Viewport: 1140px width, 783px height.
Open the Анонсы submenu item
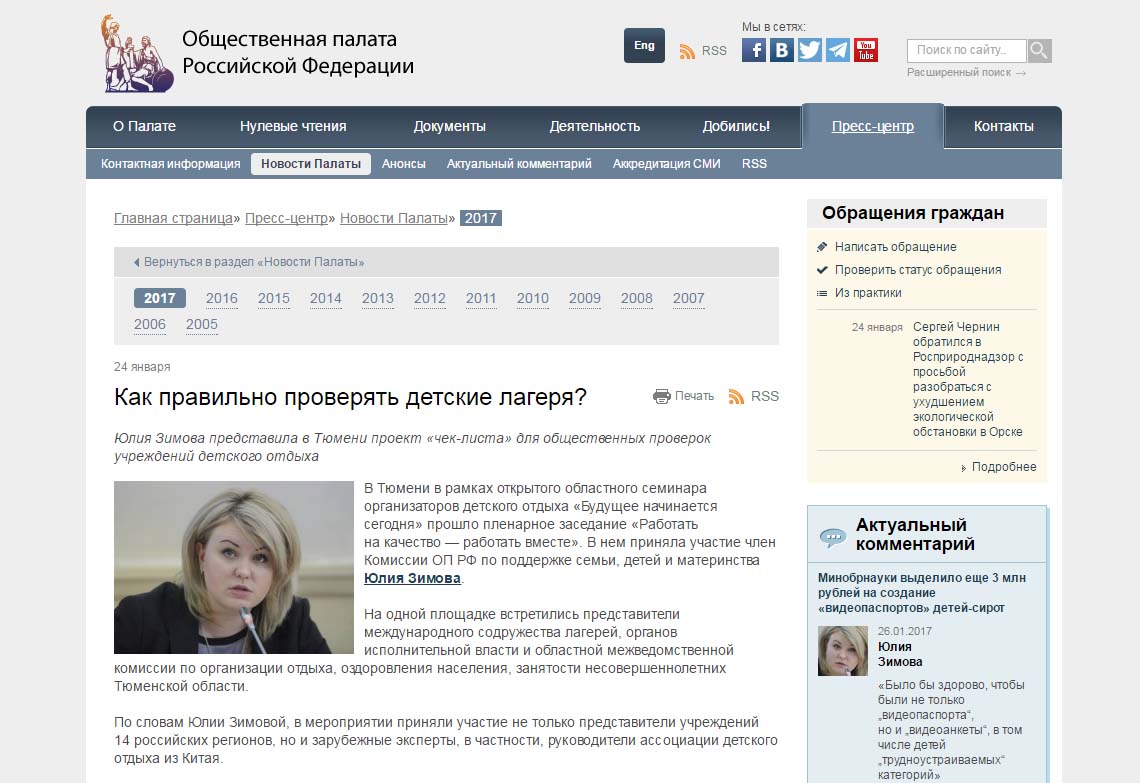(404, 164)
